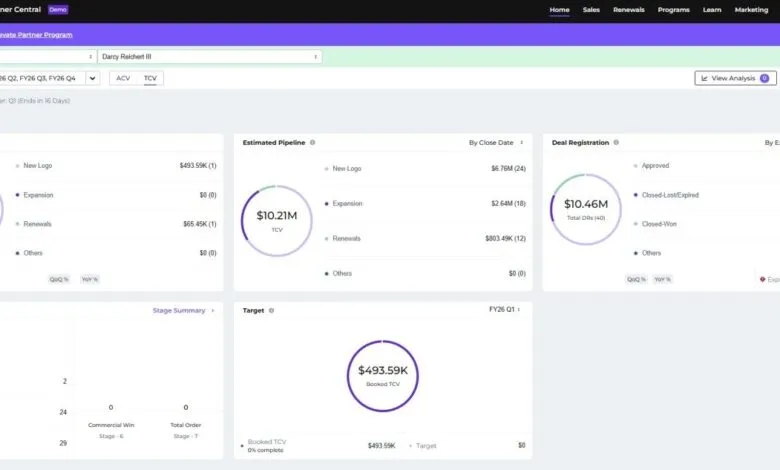Click the Expansion row in left card
The height and width of the screenshot is (470, 780).
115,195
